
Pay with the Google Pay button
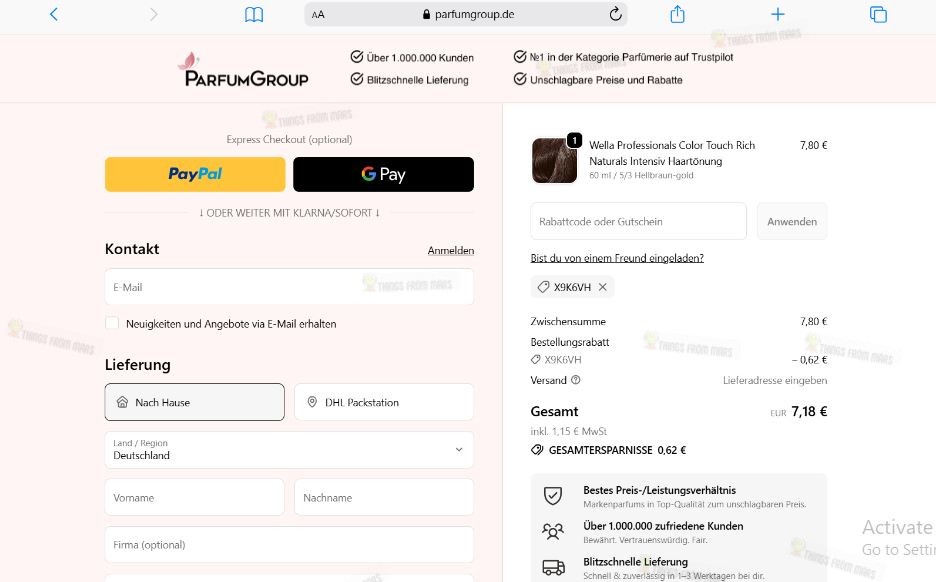(x=383, y=174)
